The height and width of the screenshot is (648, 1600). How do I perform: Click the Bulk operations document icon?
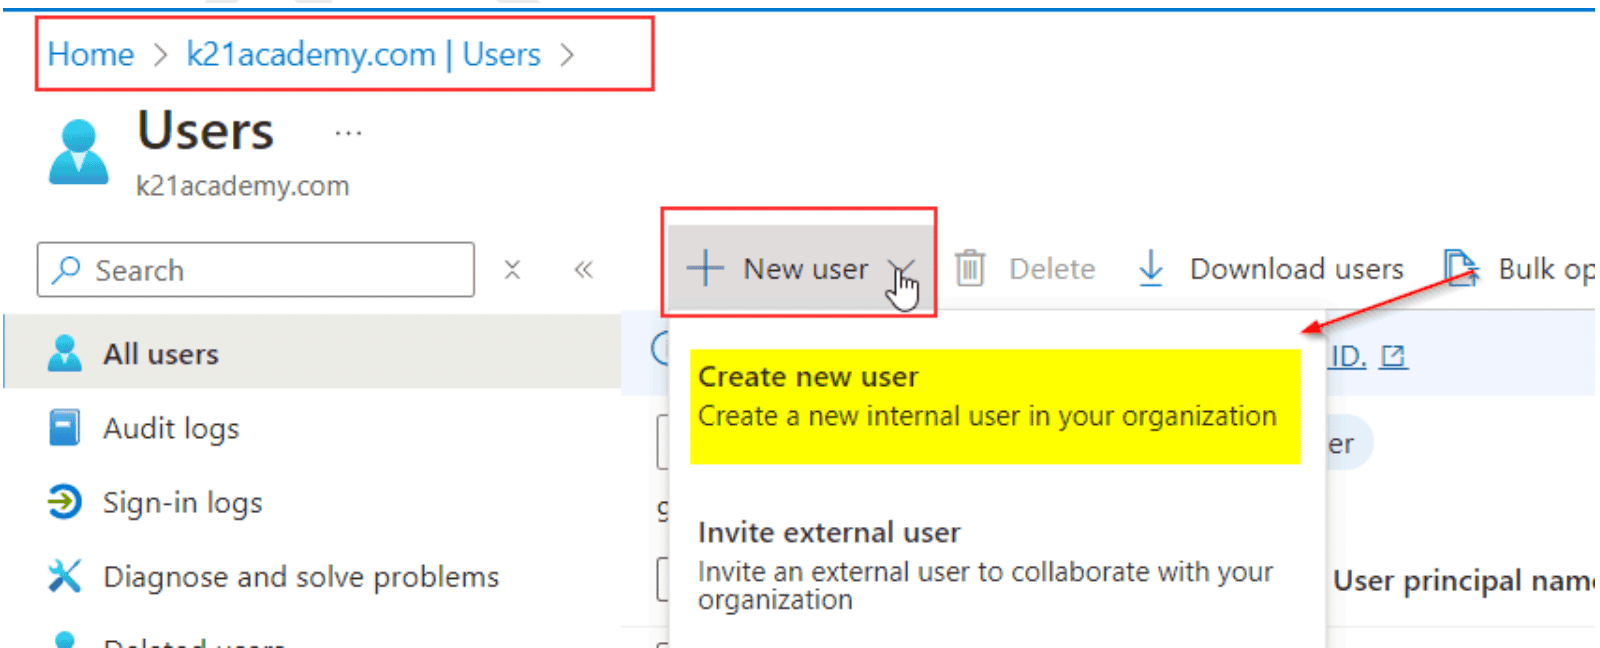(x=1461, y=269)
